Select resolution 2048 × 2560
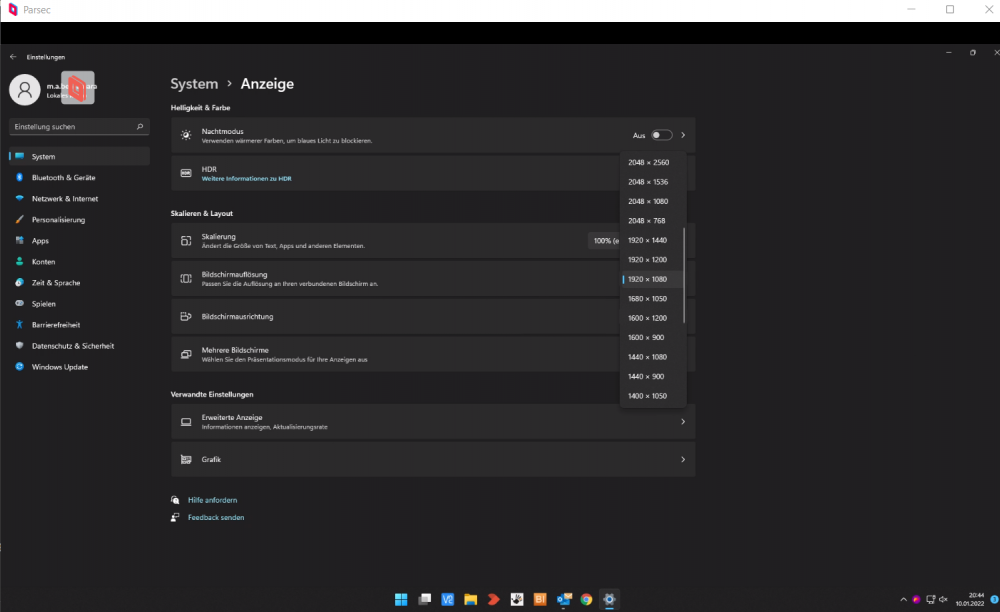Screen dimensions: 1000x612 (652, 163)
